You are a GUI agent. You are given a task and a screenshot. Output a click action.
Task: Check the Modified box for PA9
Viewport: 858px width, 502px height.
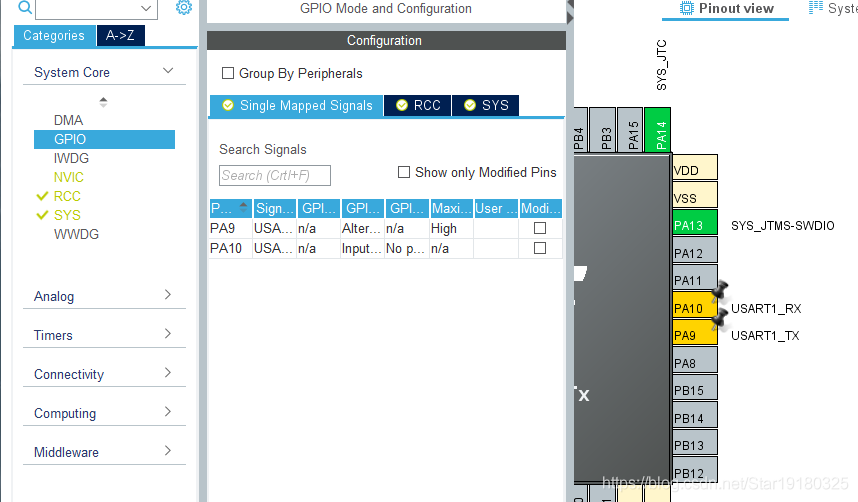[x=540, y=228]
